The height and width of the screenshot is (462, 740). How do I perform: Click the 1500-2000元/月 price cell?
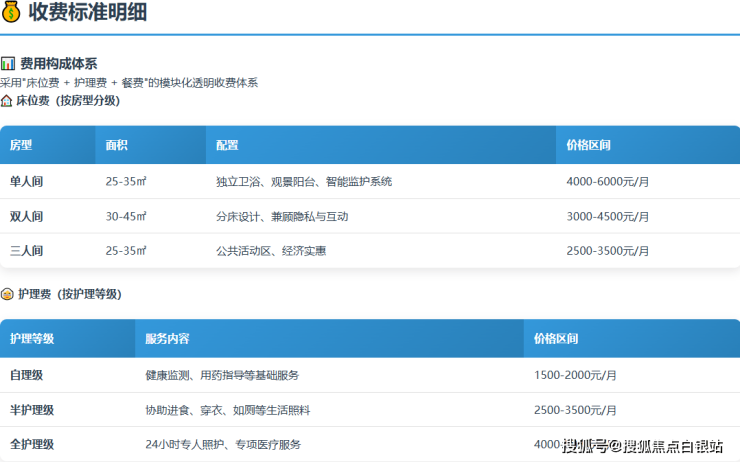point(575,375)
